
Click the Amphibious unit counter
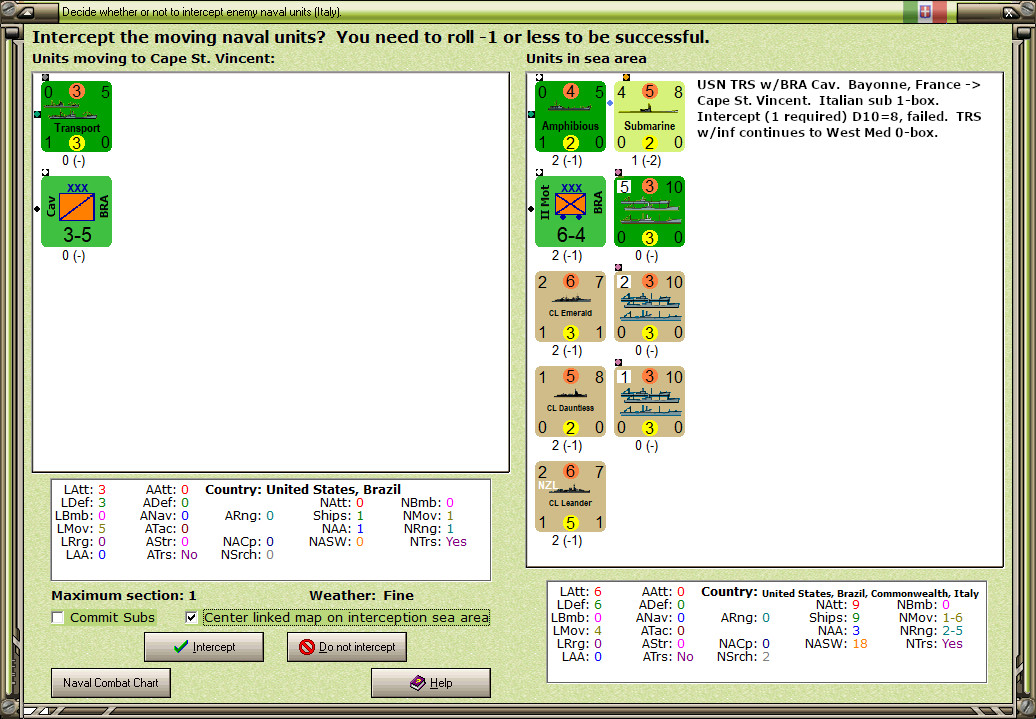(570, 117)
